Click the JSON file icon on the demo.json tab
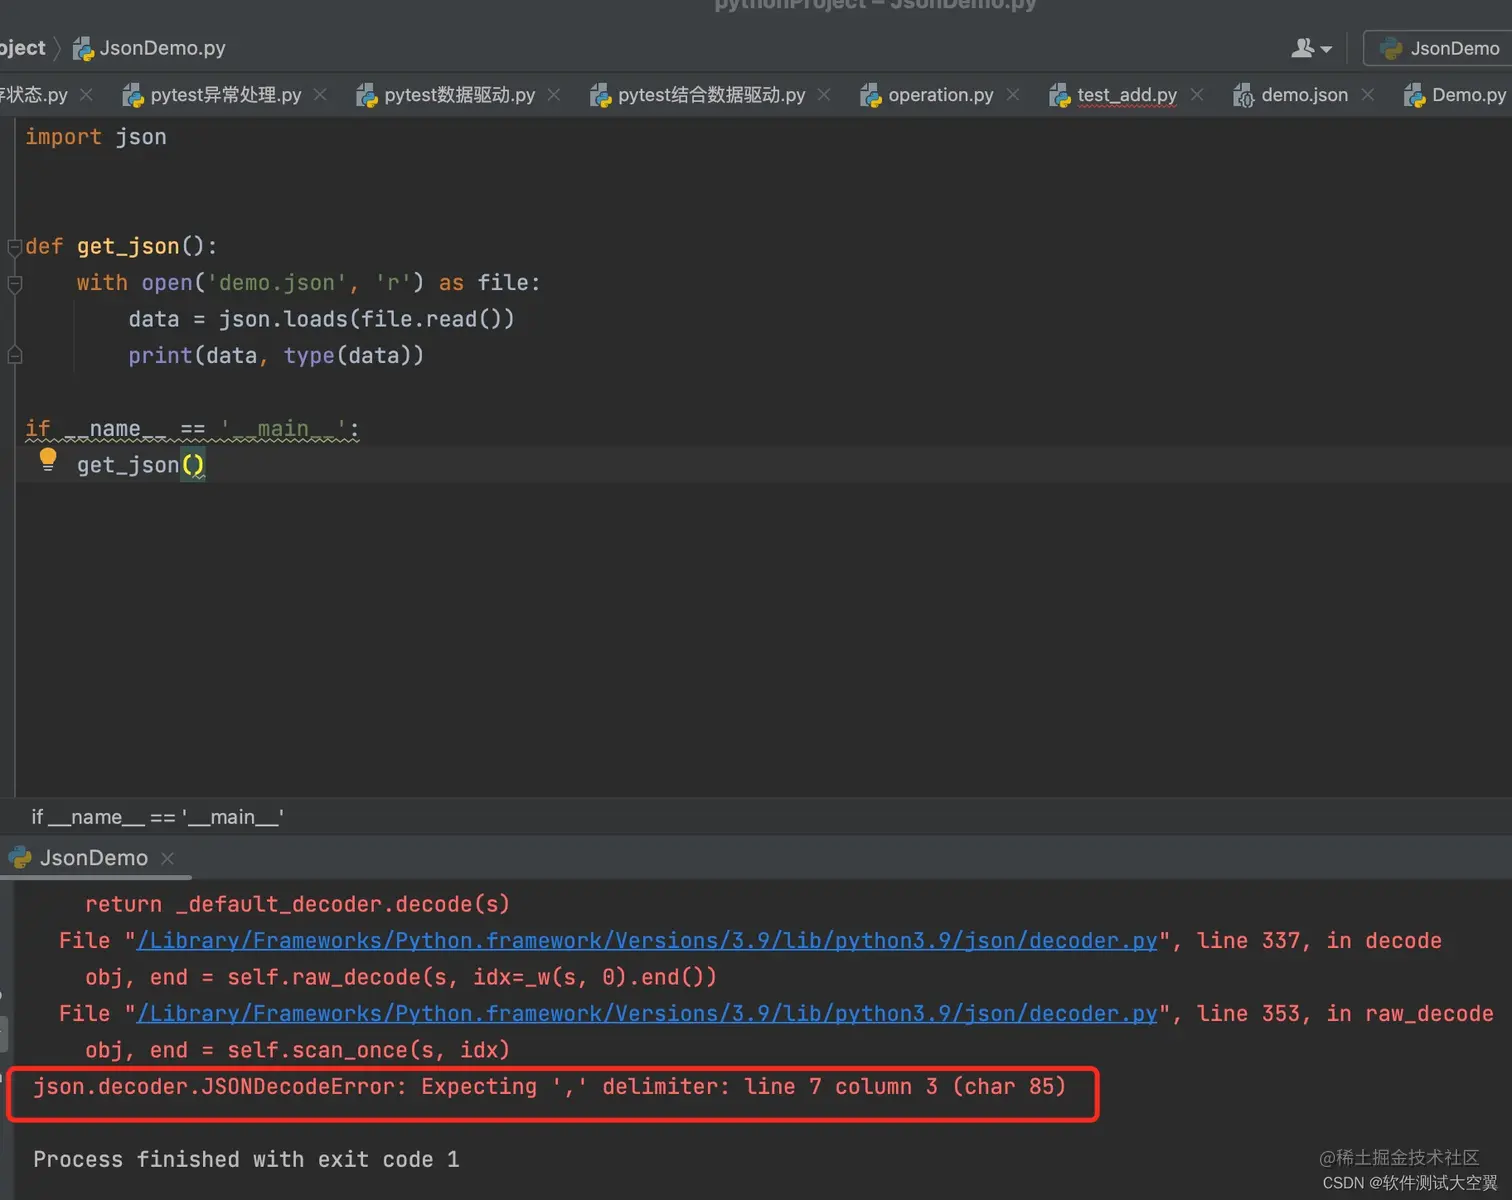 tap(1244, 95)
